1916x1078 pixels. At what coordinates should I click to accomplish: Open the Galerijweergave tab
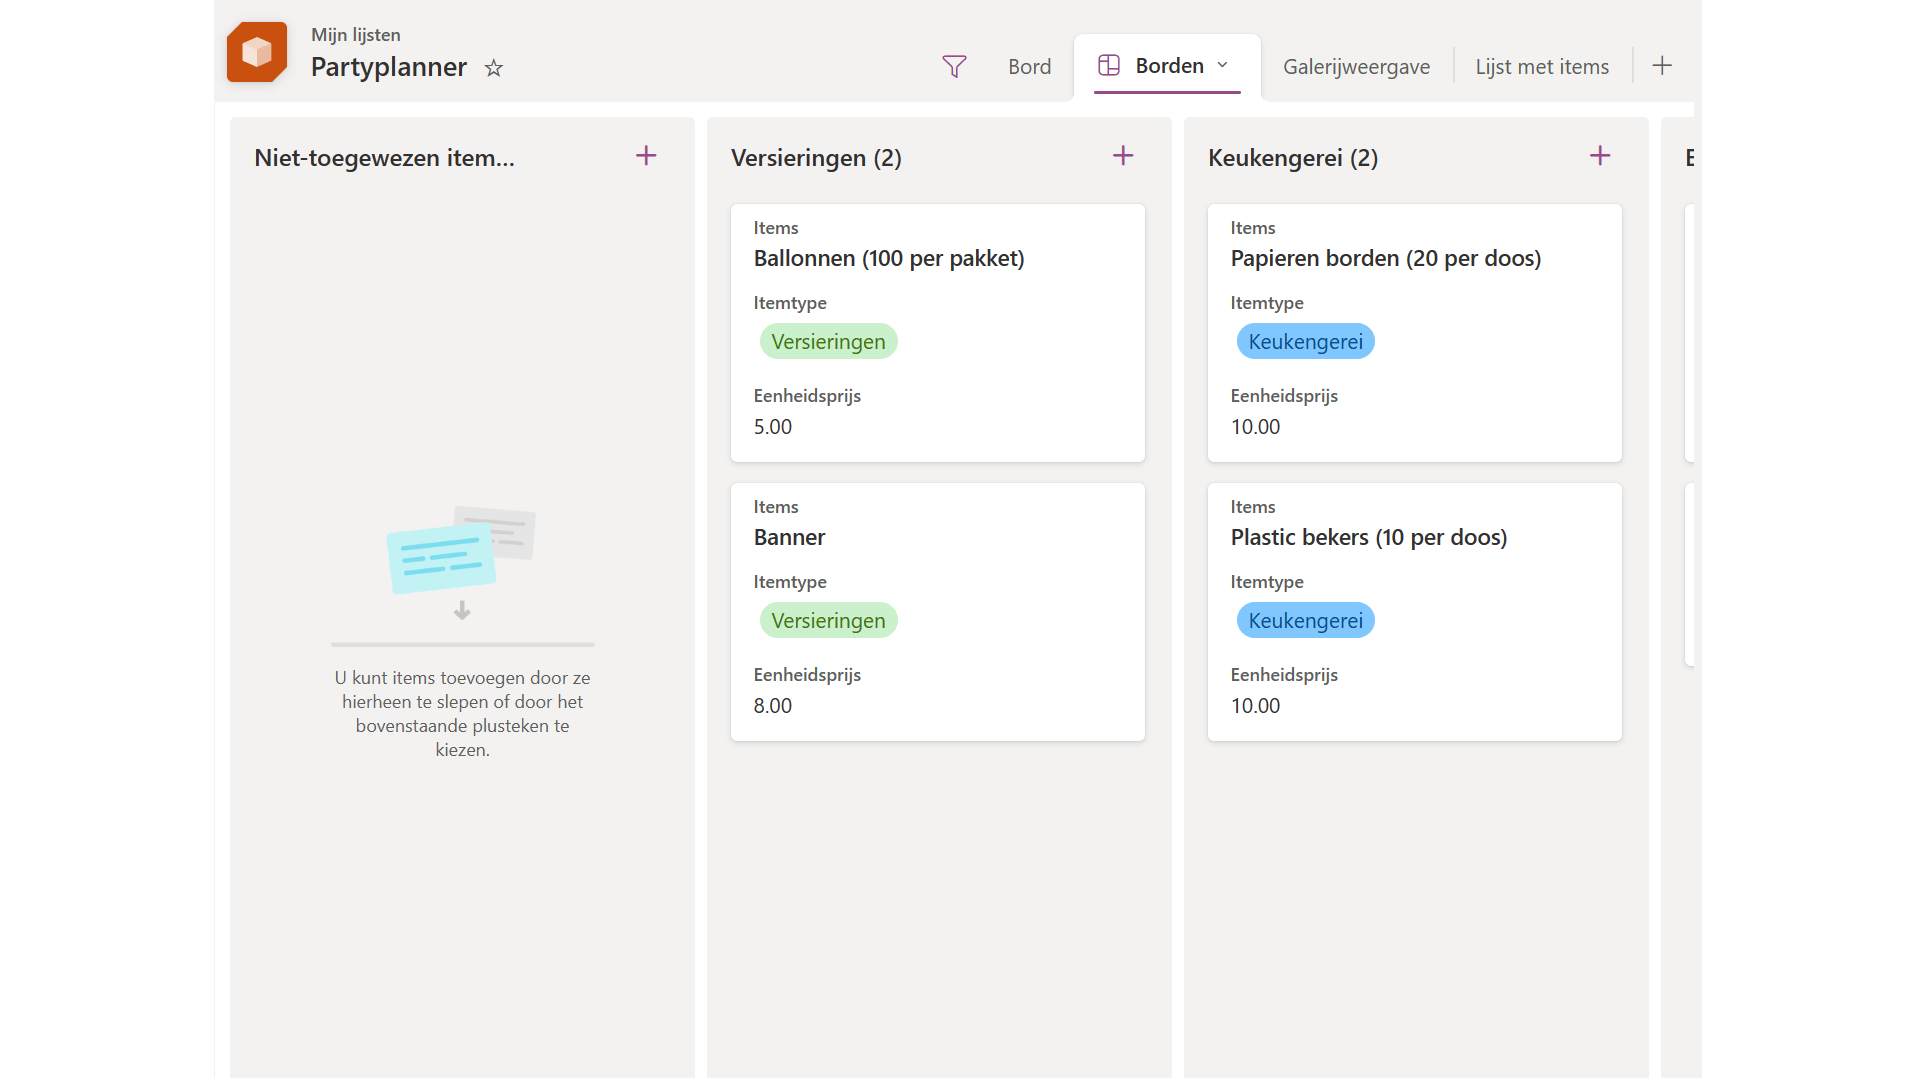(x=1356, y=67)
